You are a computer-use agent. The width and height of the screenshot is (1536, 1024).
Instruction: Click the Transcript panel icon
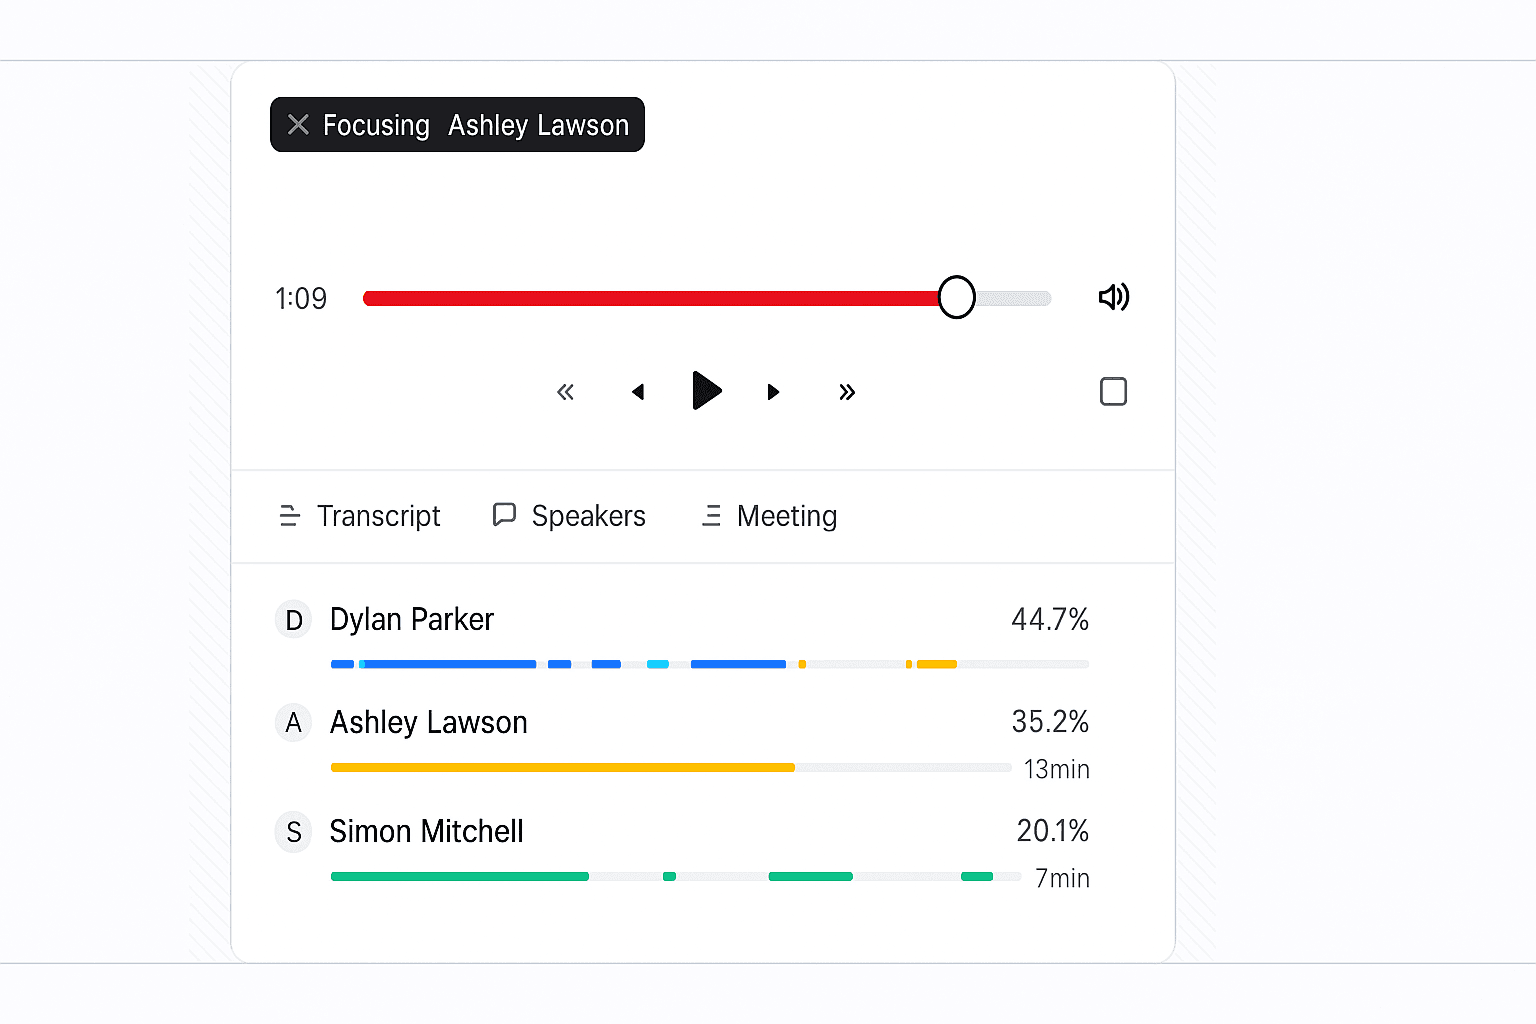tap(290, 515)
